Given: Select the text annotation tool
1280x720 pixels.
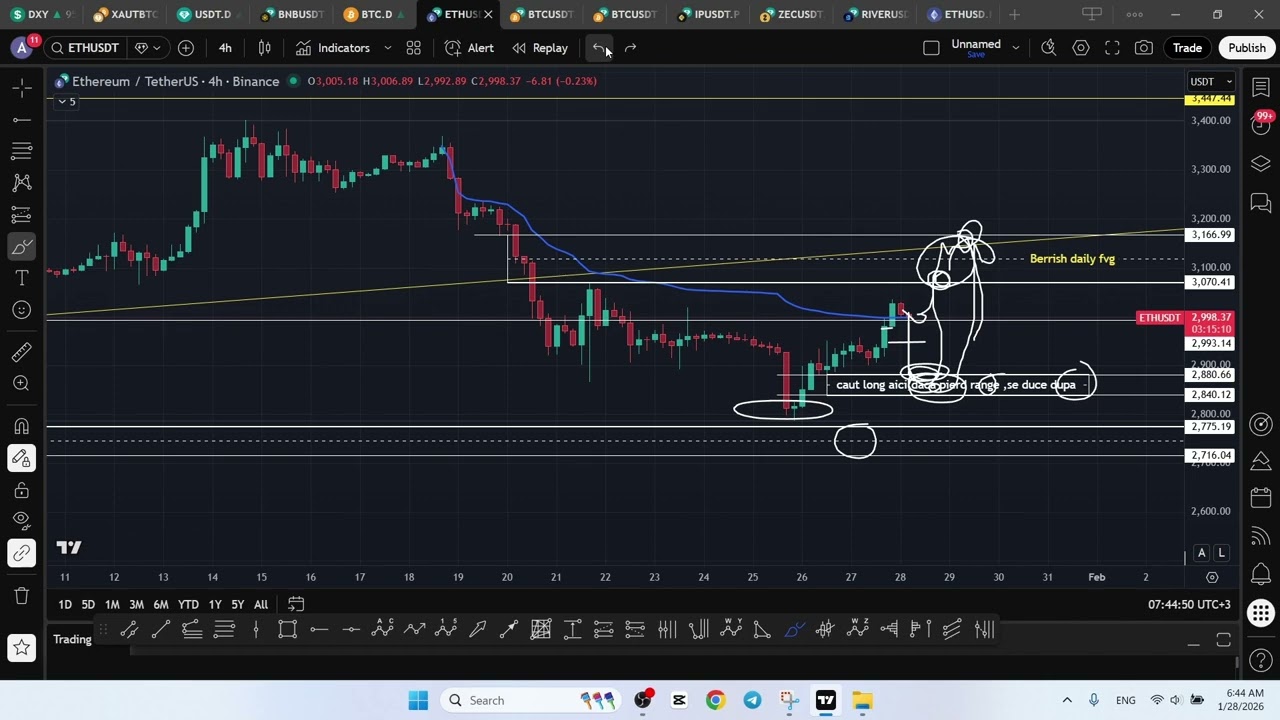Looking at the screenshot, I should coord(21,278).
